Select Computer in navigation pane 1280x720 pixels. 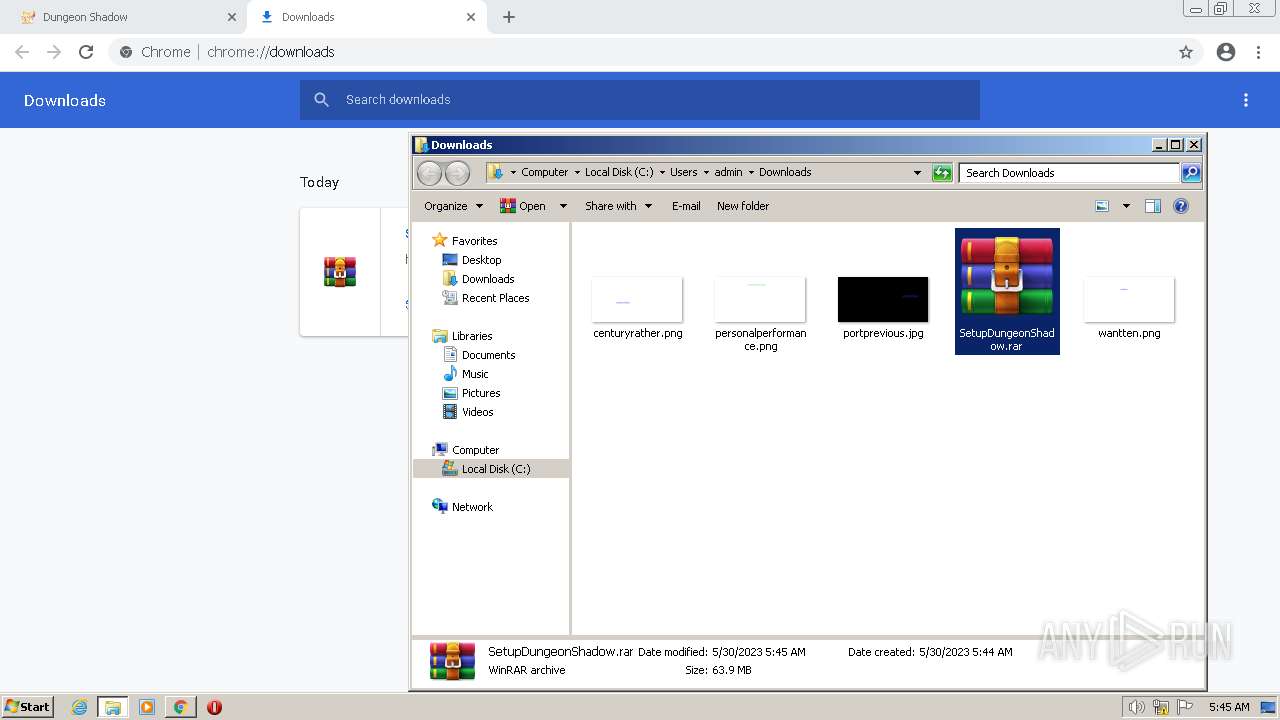[475, 450]
